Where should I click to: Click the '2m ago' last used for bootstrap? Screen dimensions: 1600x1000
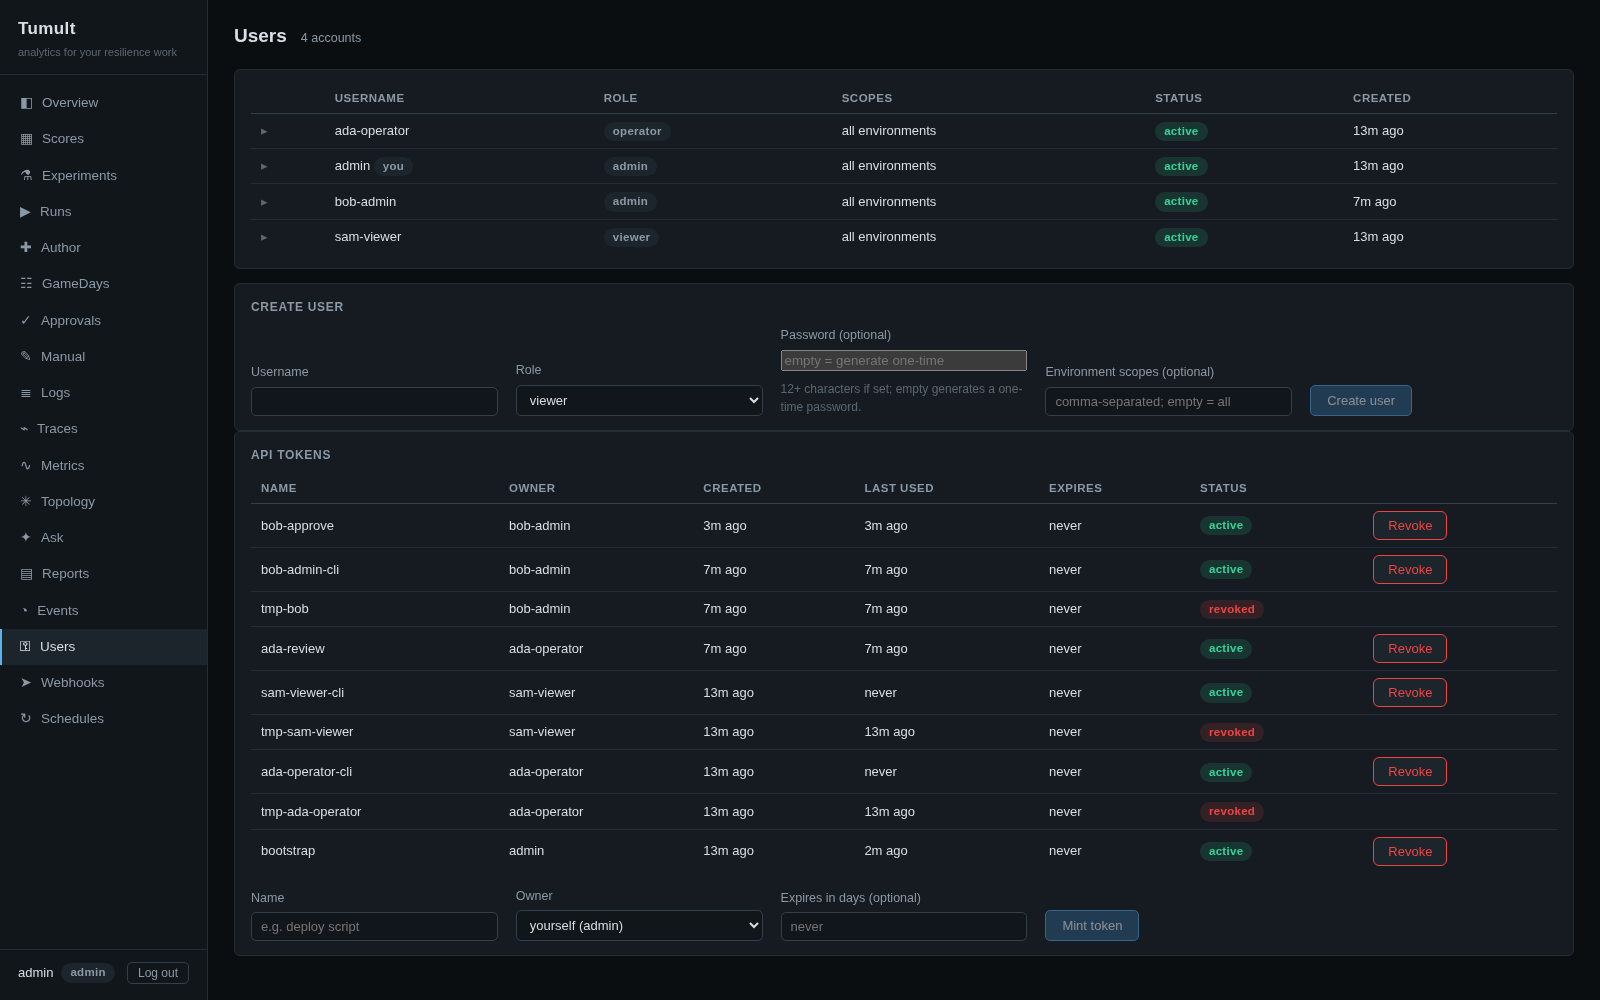tap(886, 851)
